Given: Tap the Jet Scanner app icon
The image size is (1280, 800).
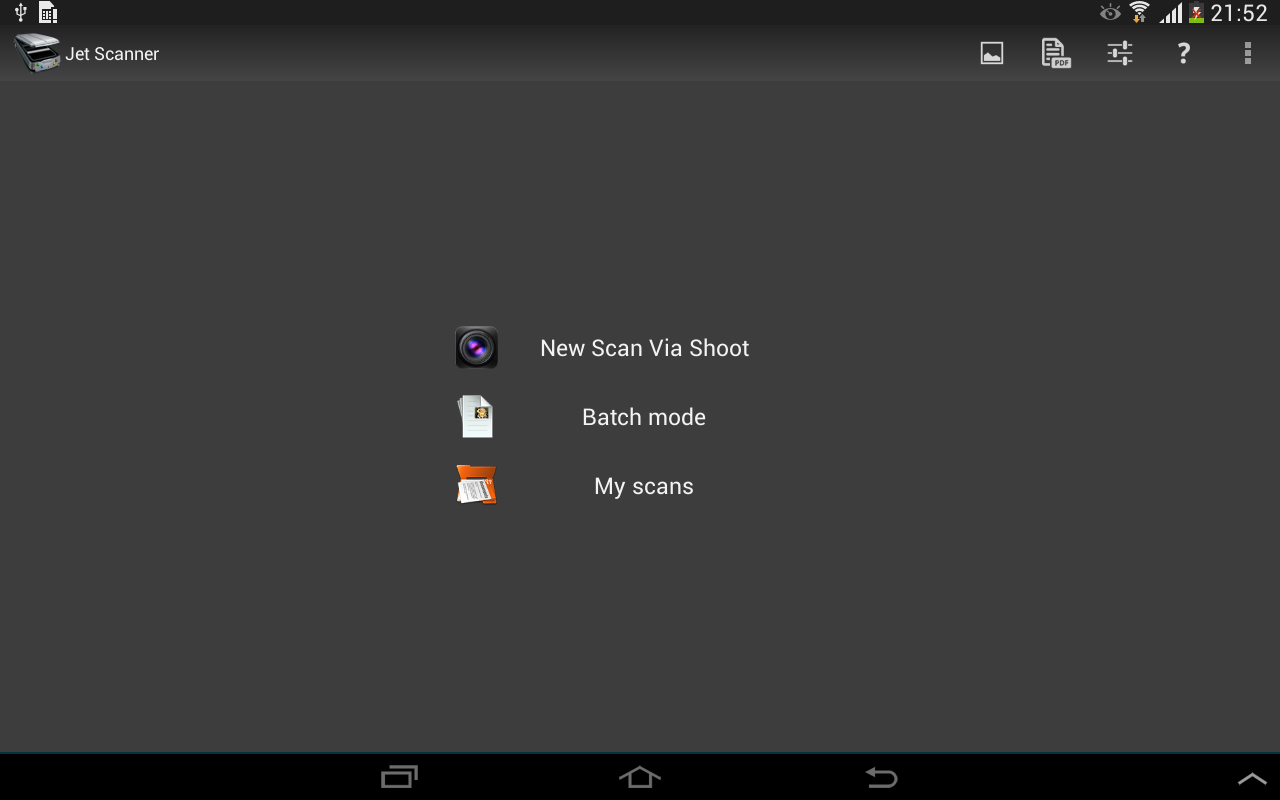Looking at the screenshot, I should click(36, 53).
